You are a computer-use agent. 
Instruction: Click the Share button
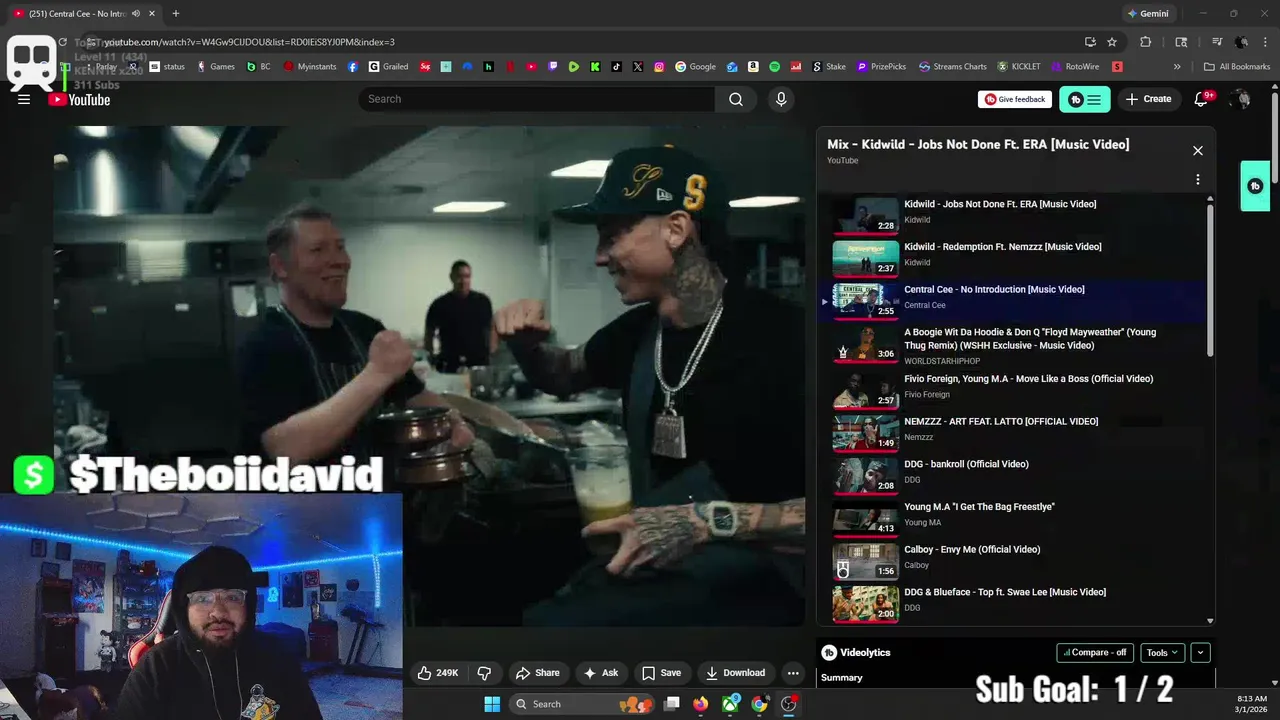[x=537, y=673]
